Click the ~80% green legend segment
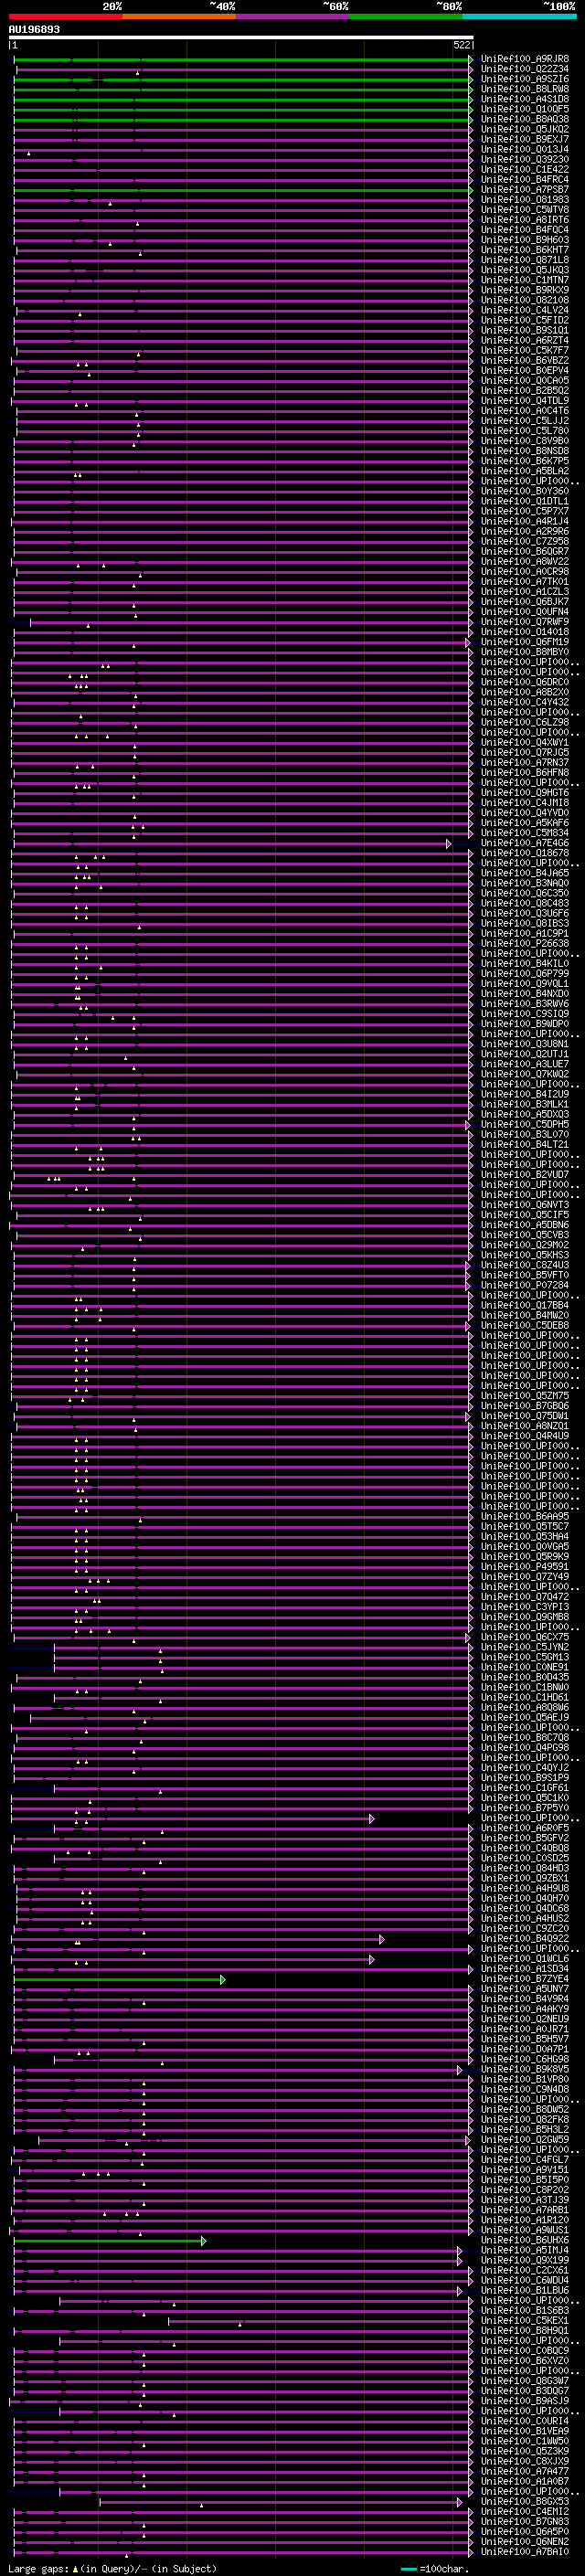Viewport: 585px width, 2576px height. [405, 16]
